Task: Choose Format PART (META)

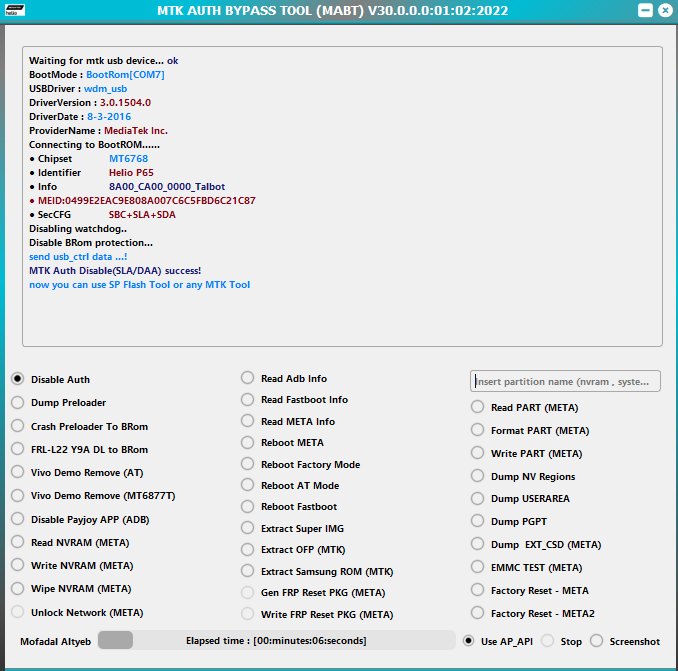Action: point(477,430)
